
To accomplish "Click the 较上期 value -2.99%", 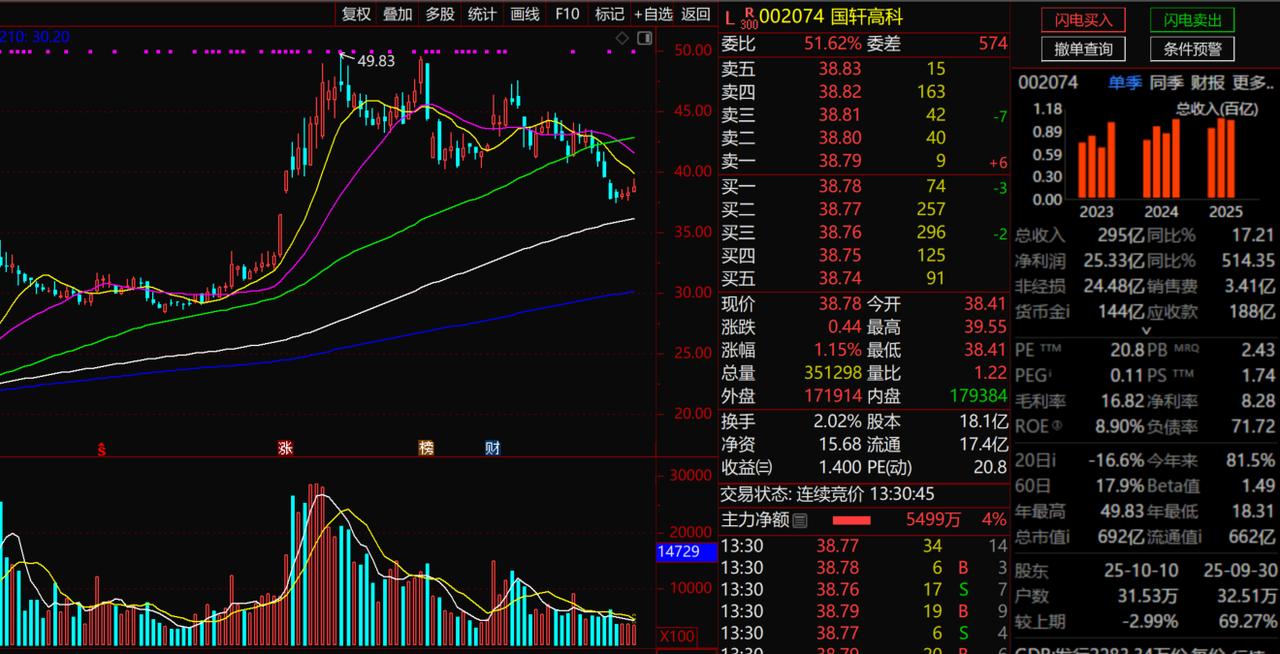I will click(x=1150, y=621).
